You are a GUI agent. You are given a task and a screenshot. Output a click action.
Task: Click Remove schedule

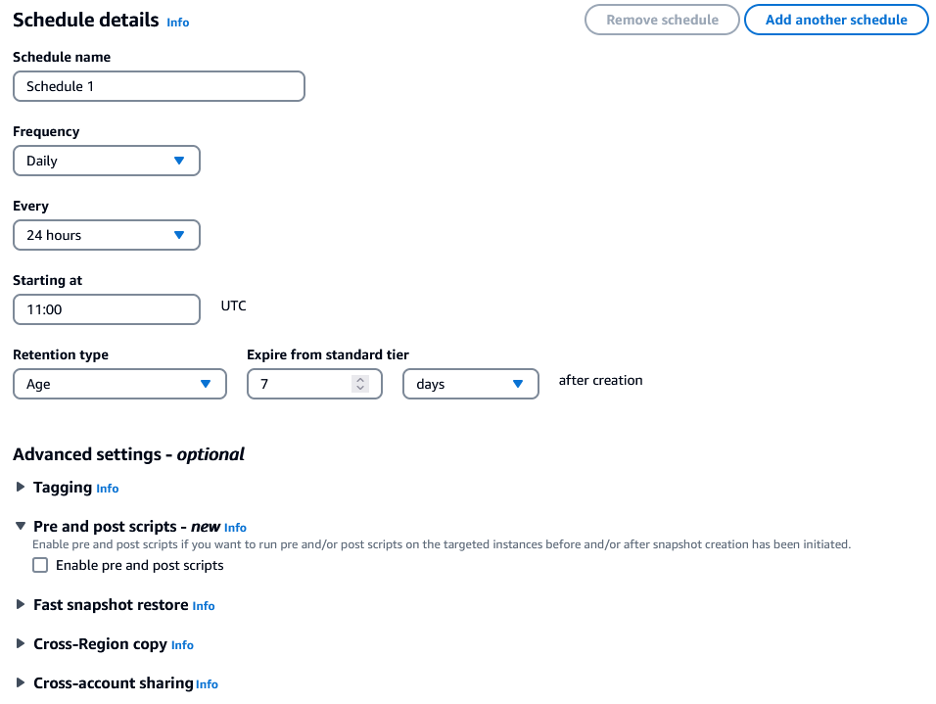point(661,19)
